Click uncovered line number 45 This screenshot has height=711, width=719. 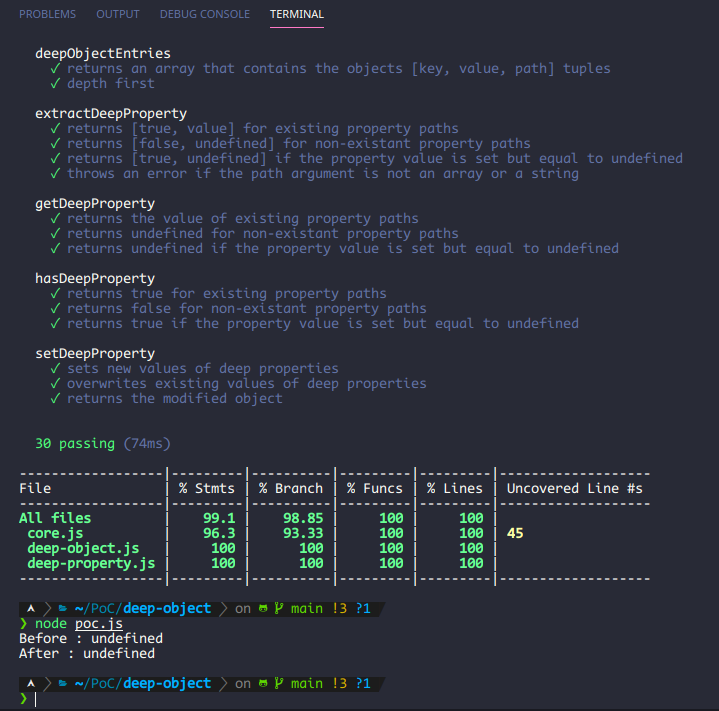coord(515,533)
